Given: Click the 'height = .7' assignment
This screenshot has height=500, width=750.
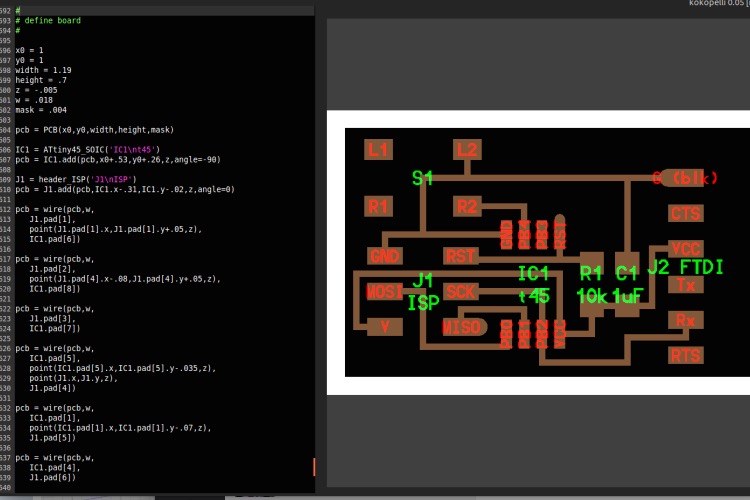Looking at the screenshot, I should tap(41, 80).
